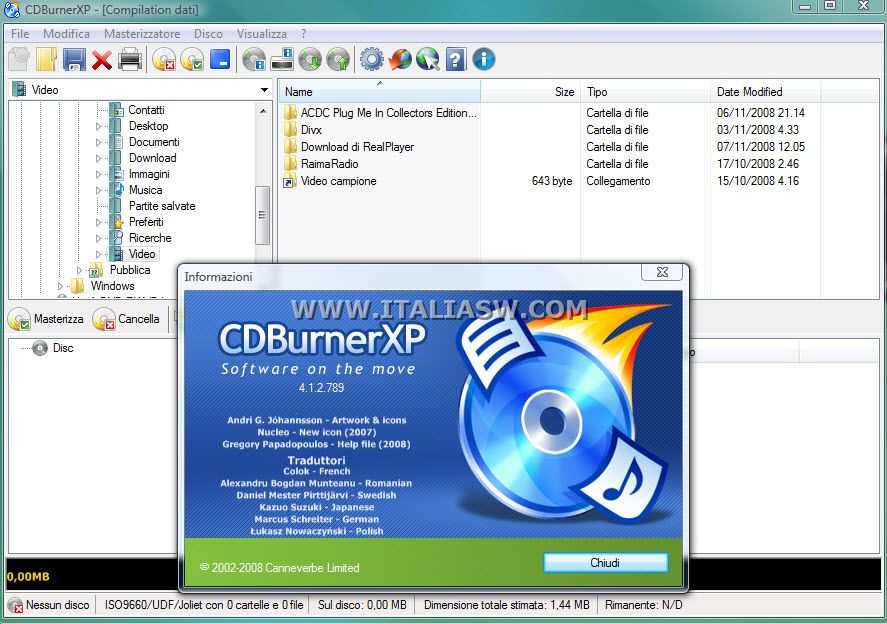Click the 'Dimensione totale stimata: 1,44 MB' status entry
The width and height of the screenshot is (887, 624).
pos(506,605)
